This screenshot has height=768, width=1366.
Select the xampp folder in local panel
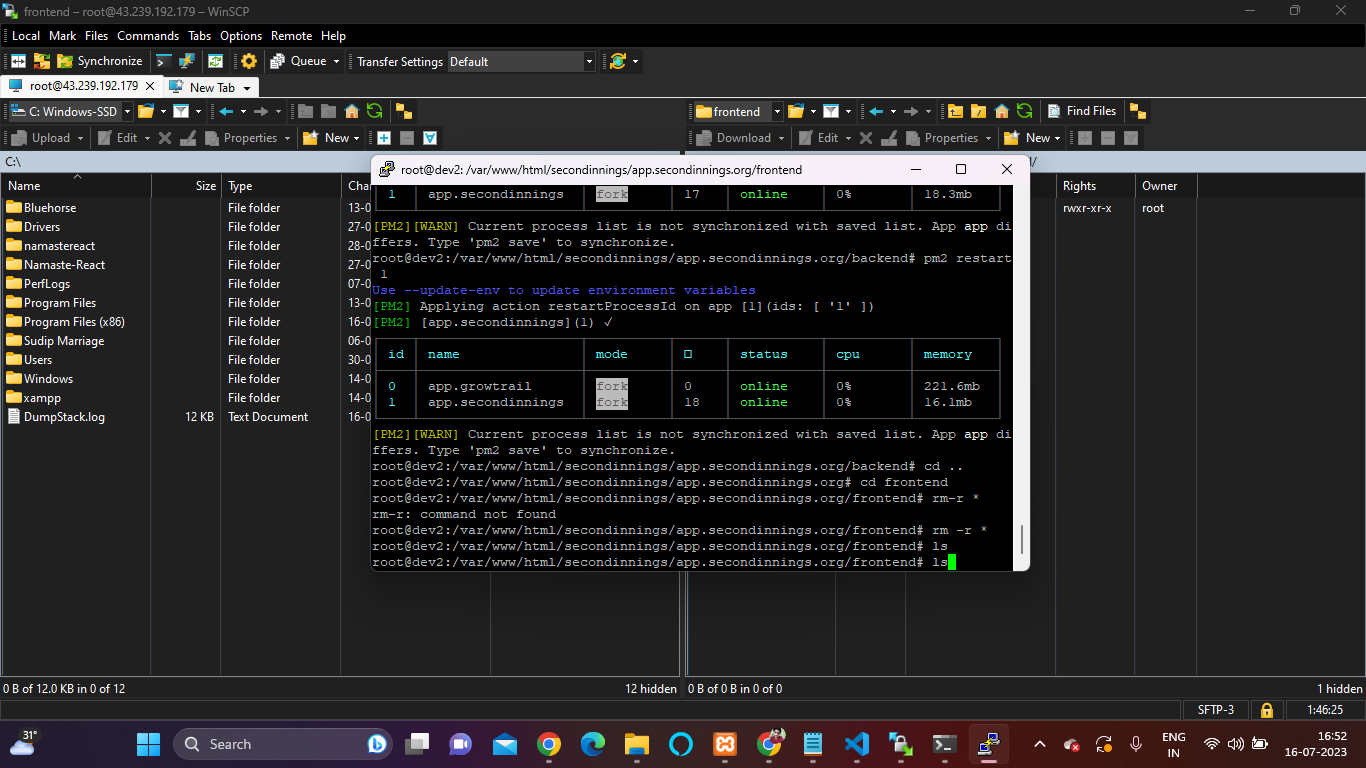pos(42,398)
